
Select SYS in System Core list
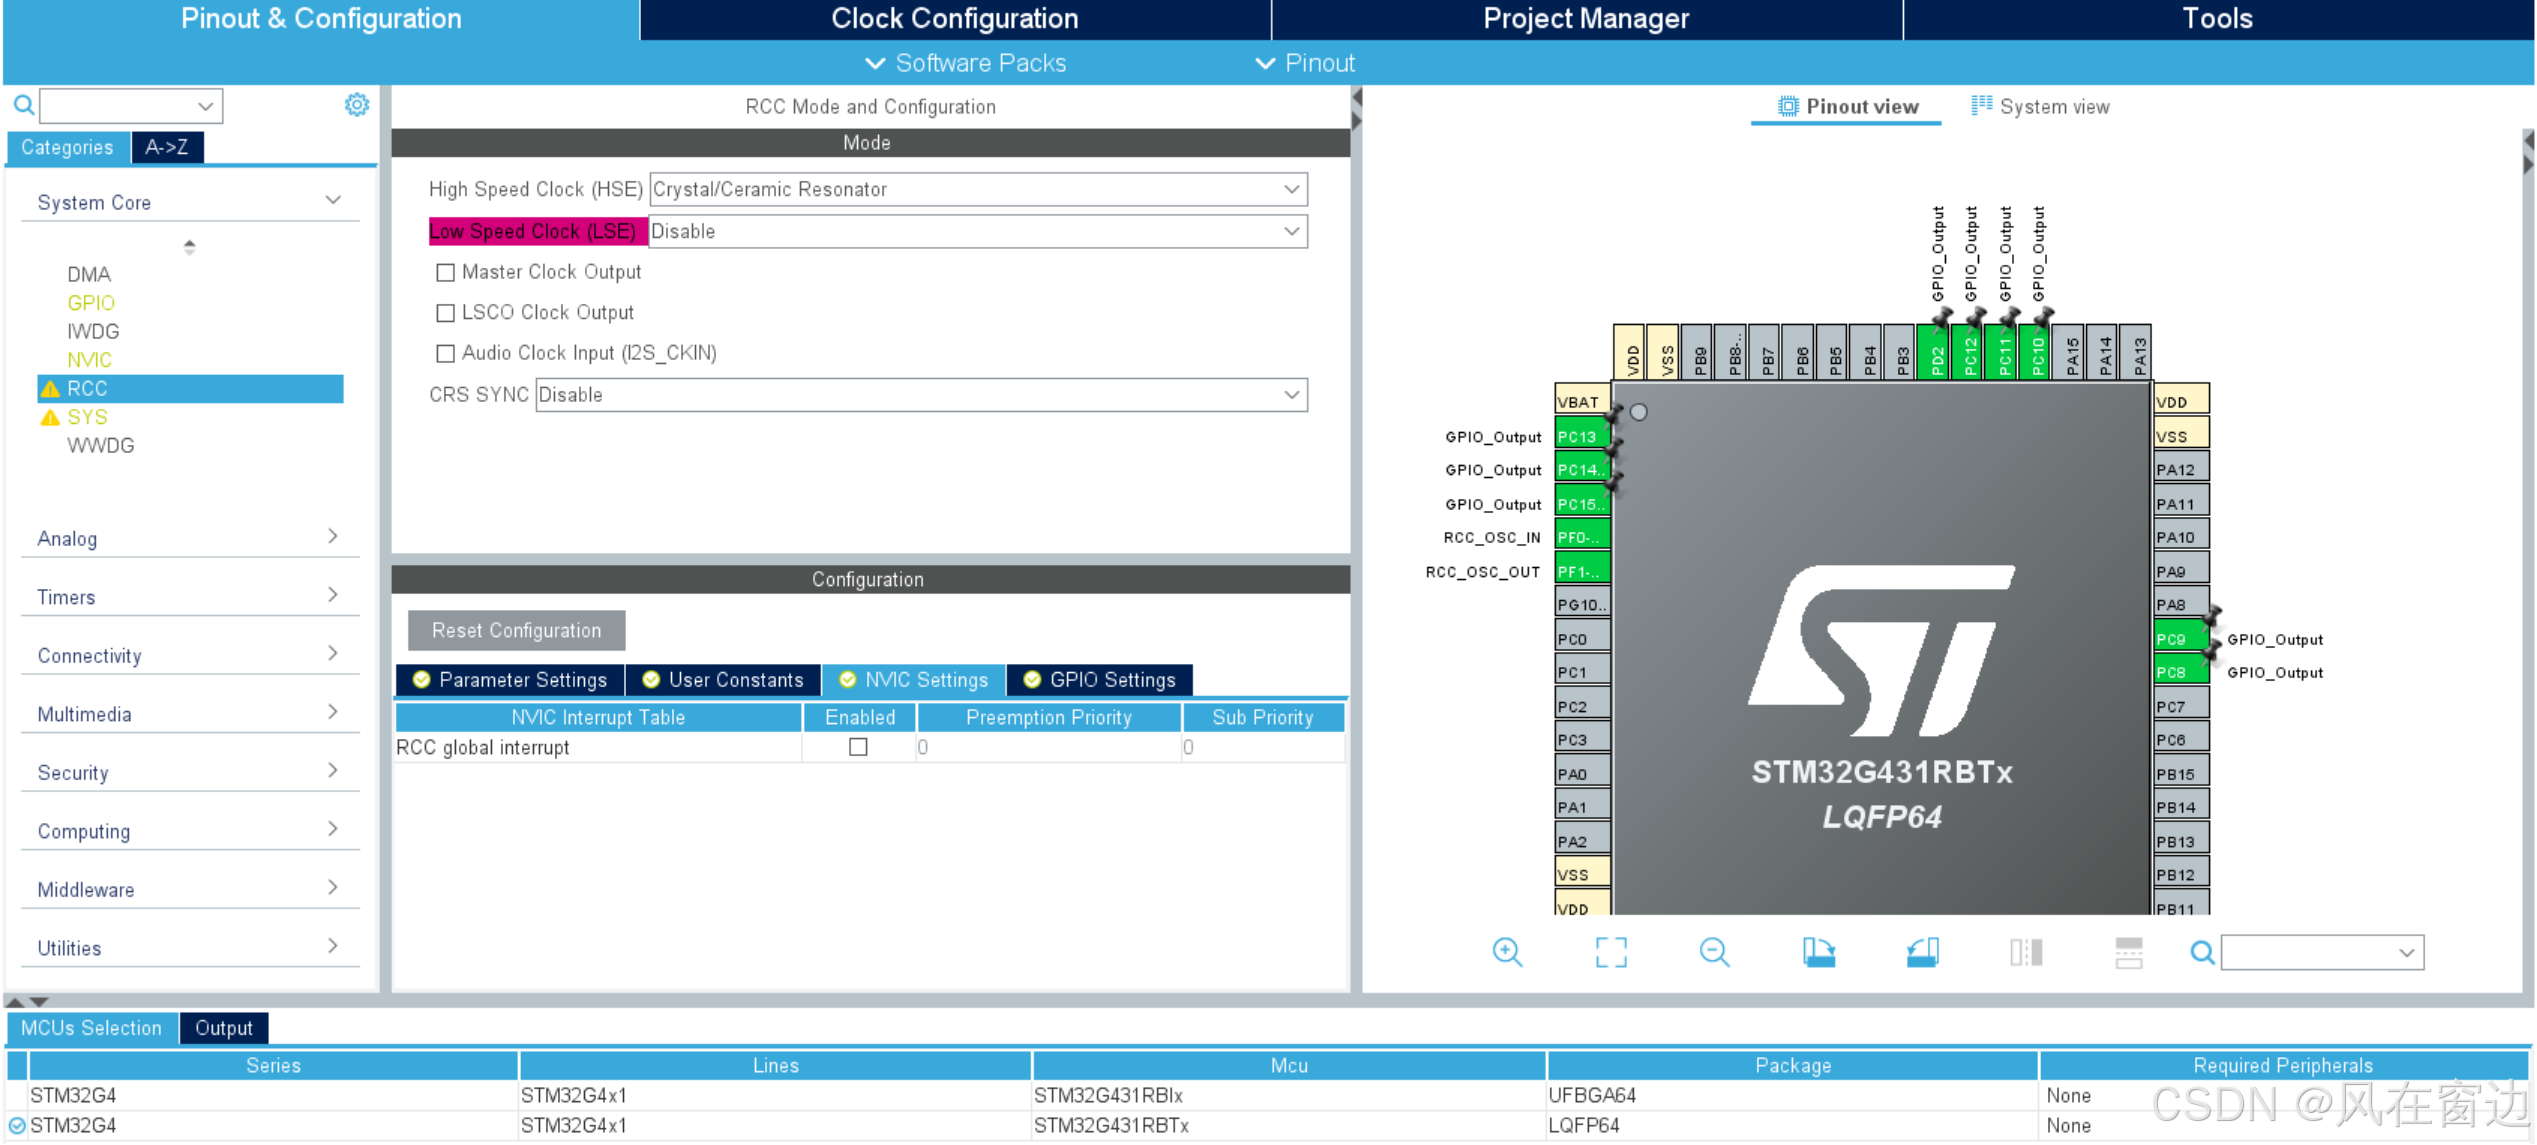coord(88,417)
